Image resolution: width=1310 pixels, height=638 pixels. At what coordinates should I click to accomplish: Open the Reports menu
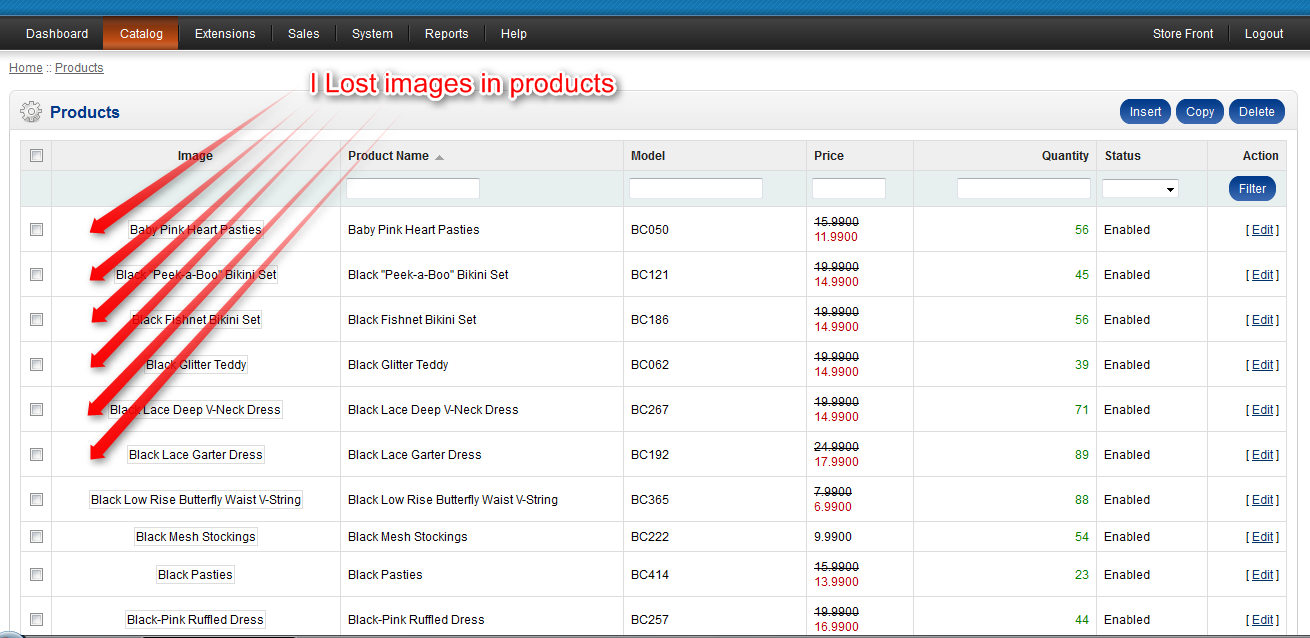coord(446,33)
